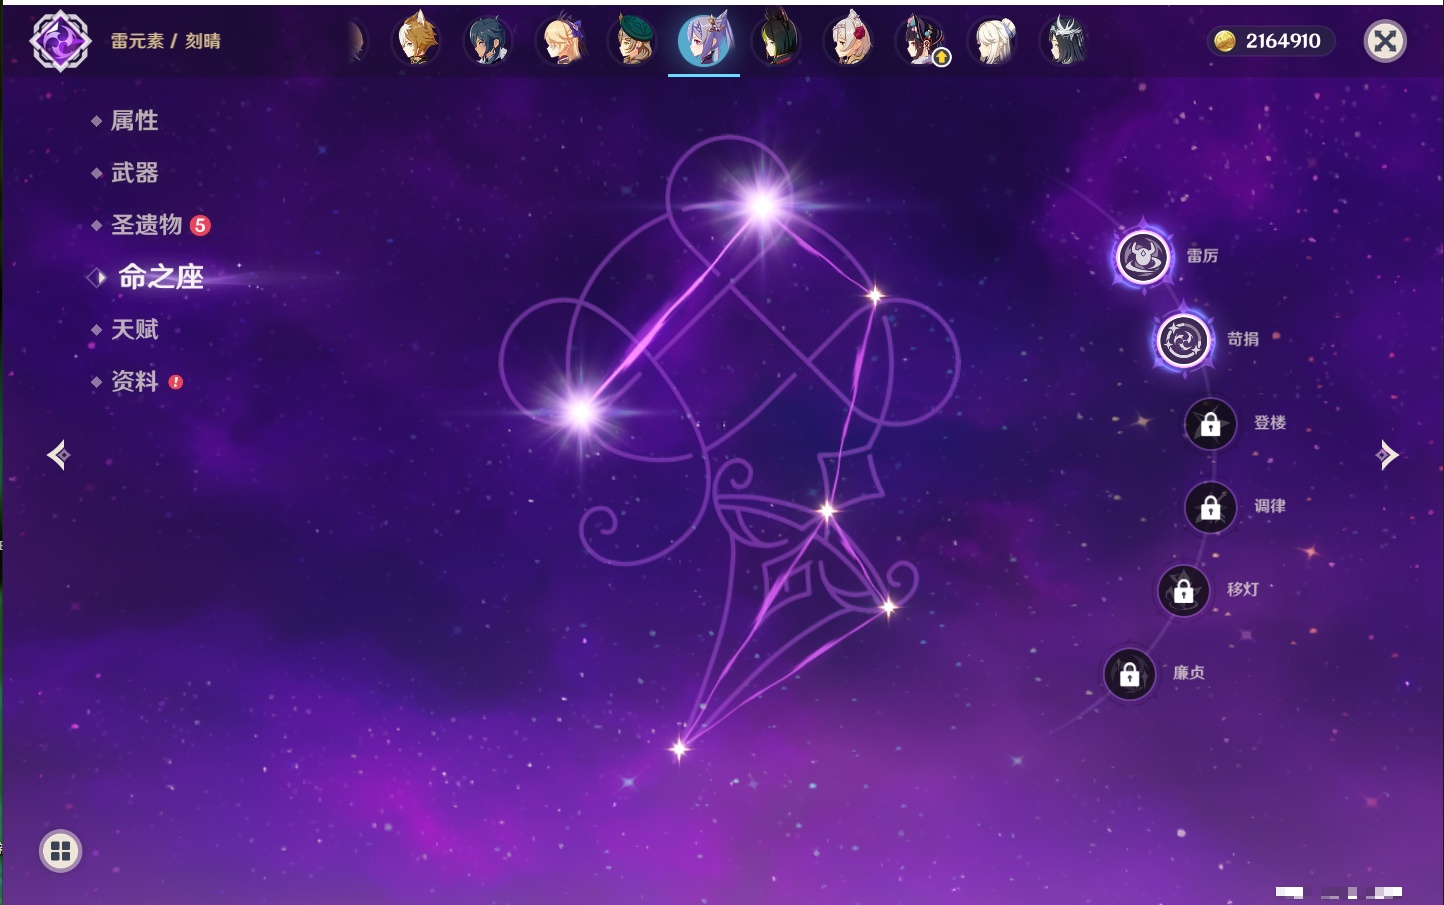Go to next character with right arrow
Image resolution: width=1444 pixels, height=905 pixels.
click(1387, 455)
